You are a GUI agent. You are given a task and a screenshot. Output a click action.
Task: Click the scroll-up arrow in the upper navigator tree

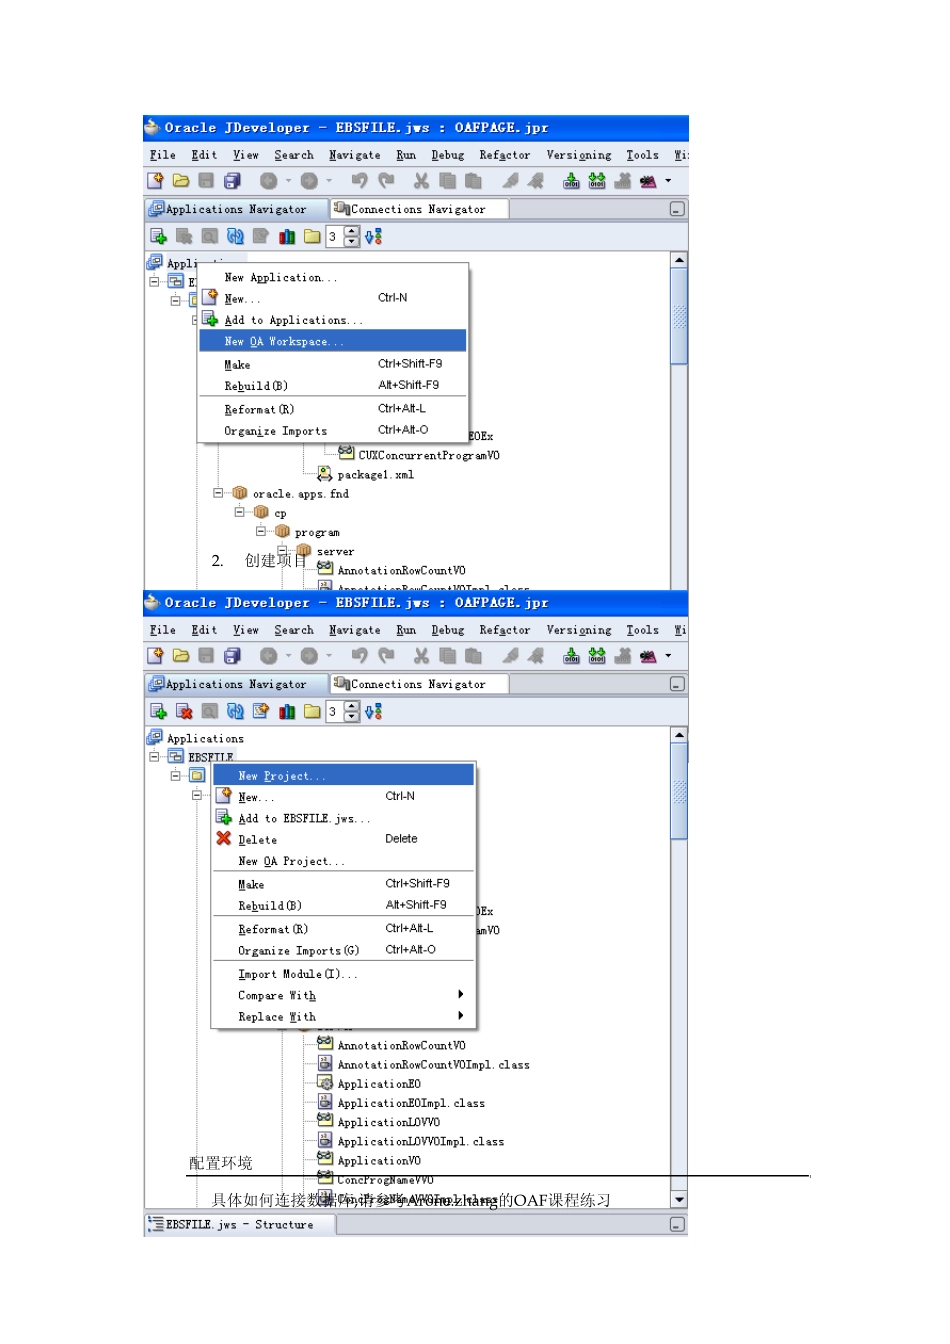pos(679,260)
